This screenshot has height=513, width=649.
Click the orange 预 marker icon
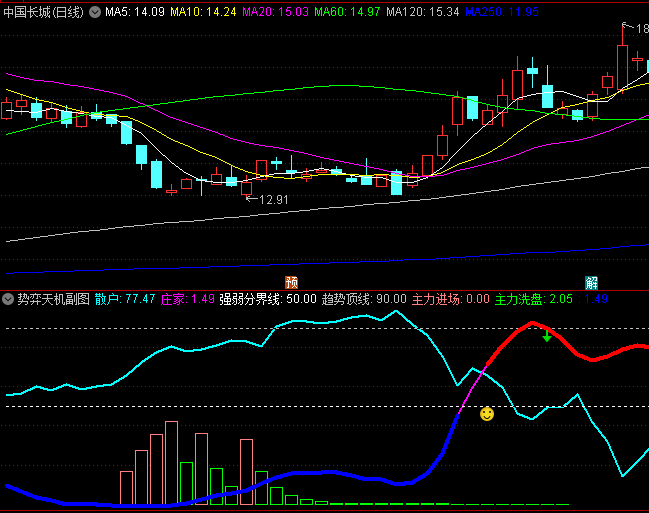[x=291, y=282]
